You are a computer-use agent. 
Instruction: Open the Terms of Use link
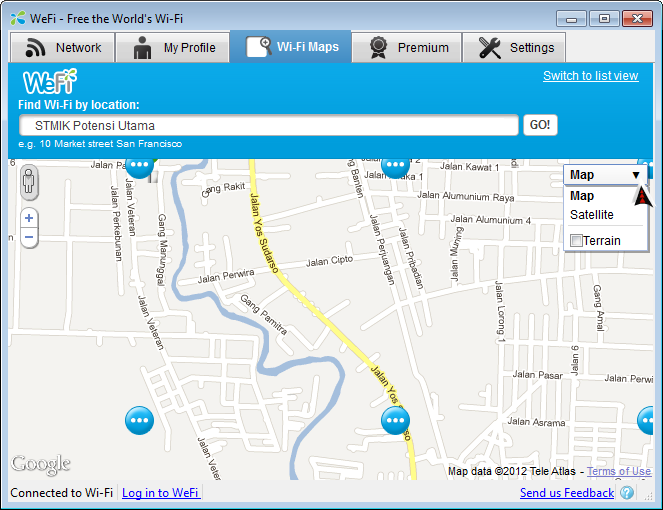coord(619,471)
